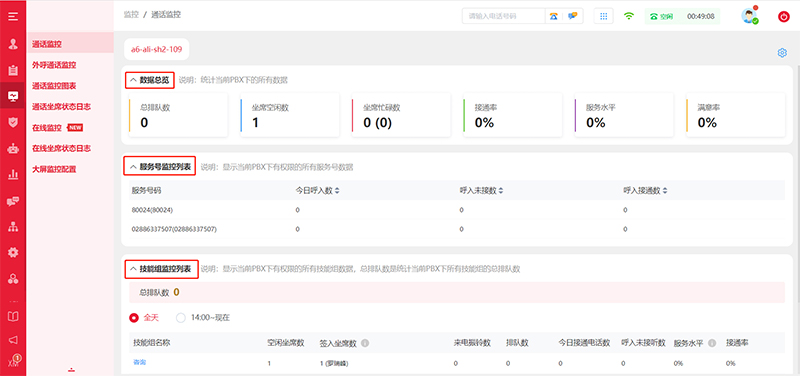This screenshot has width=800, height=376.
Task: Collapse the submenu panel with bottom arrow
Action: coord(71,370)
